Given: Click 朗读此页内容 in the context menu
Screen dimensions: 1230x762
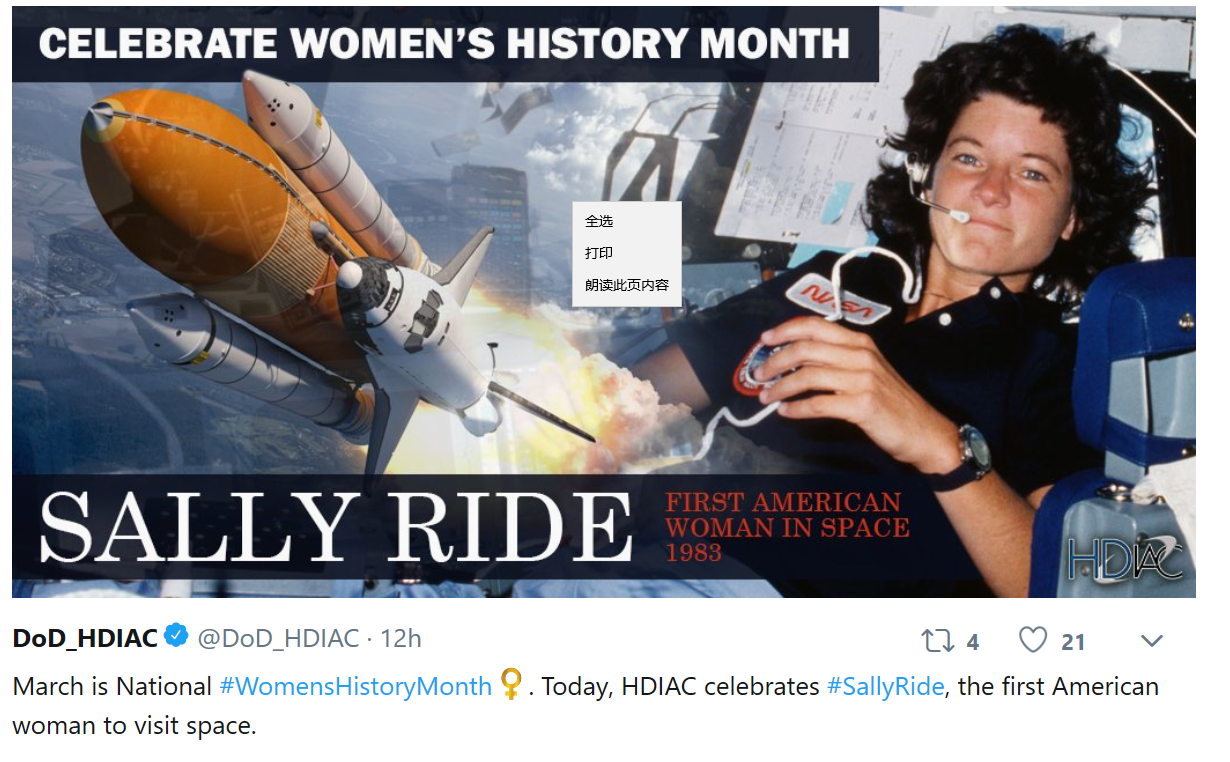Looking at the screenshot, I should coord(627,285).
